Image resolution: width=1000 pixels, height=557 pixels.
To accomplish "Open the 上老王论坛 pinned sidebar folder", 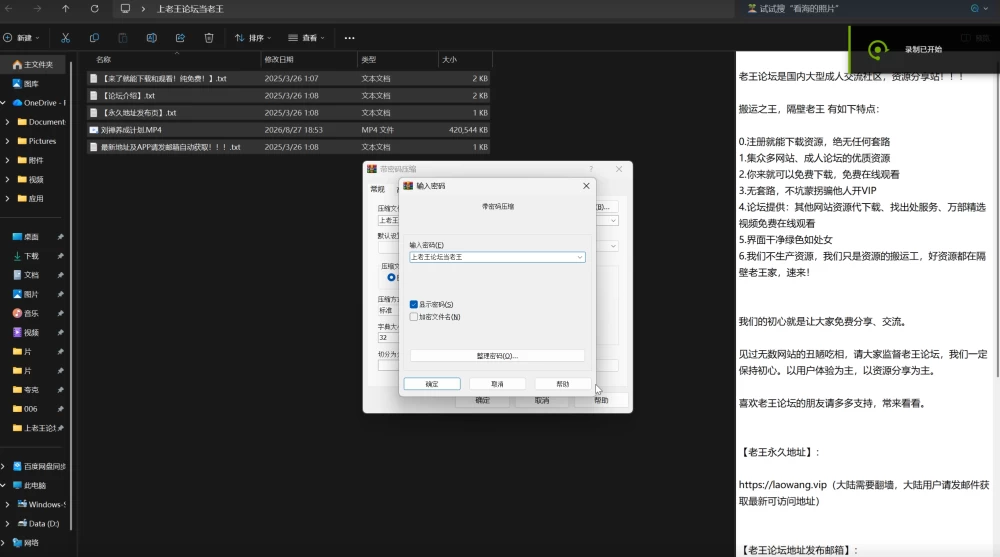I will tap(38, 428).
